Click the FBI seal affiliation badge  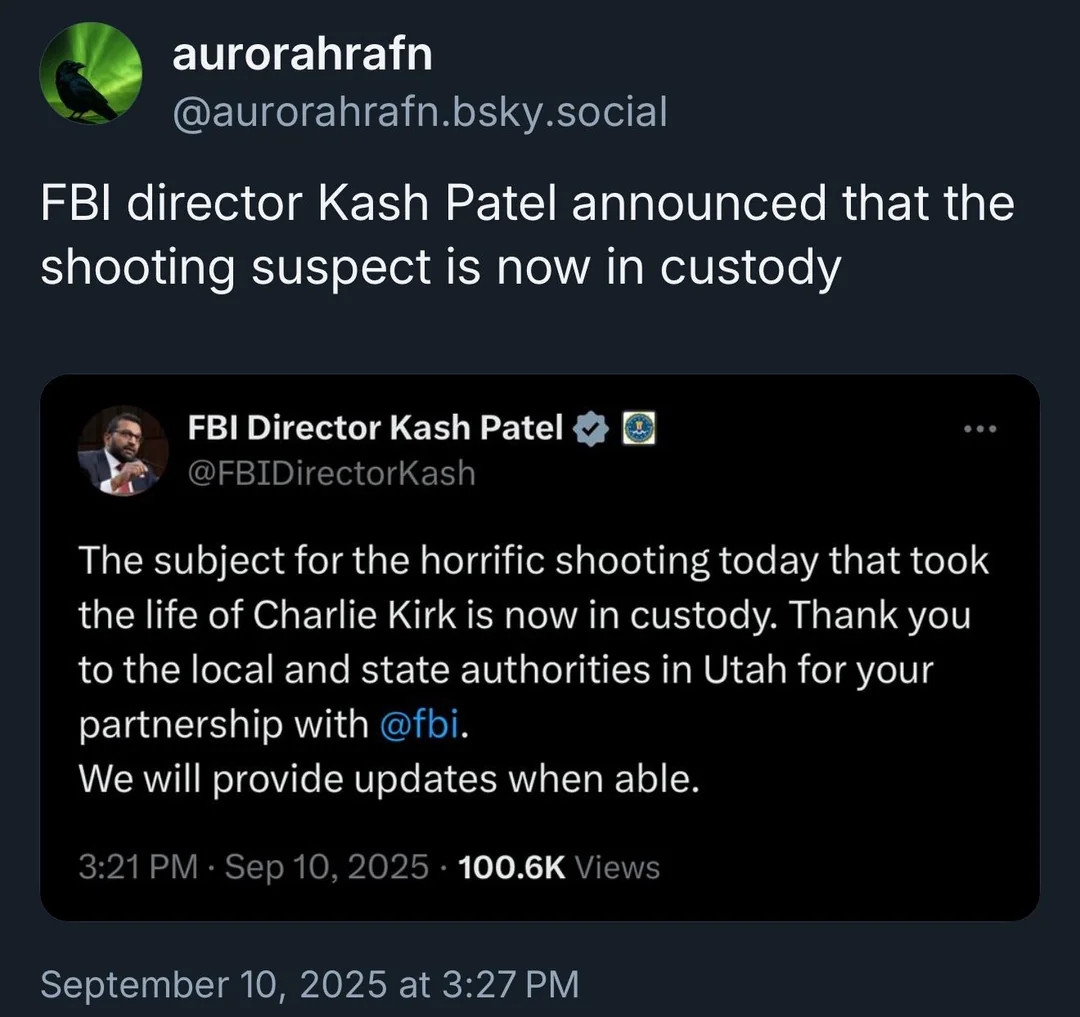click(639, 429)
